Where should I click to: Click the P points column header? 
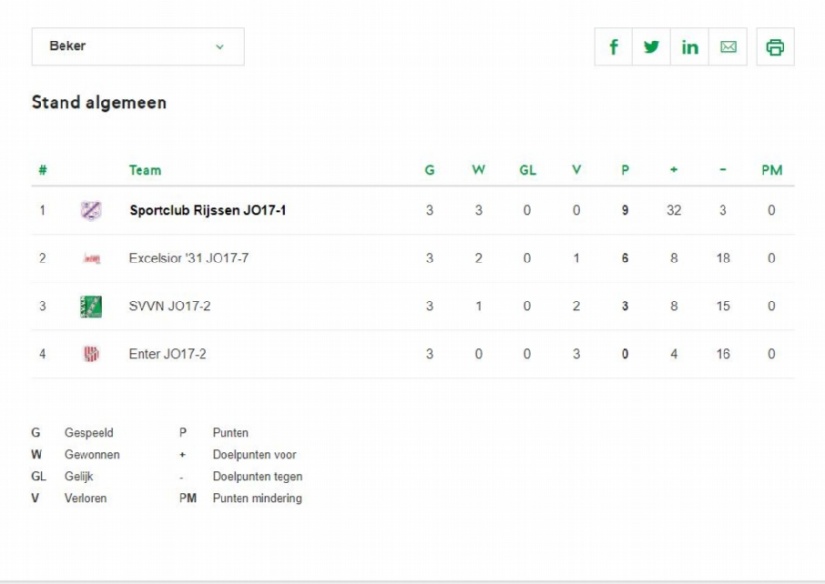tap(625, 170)
